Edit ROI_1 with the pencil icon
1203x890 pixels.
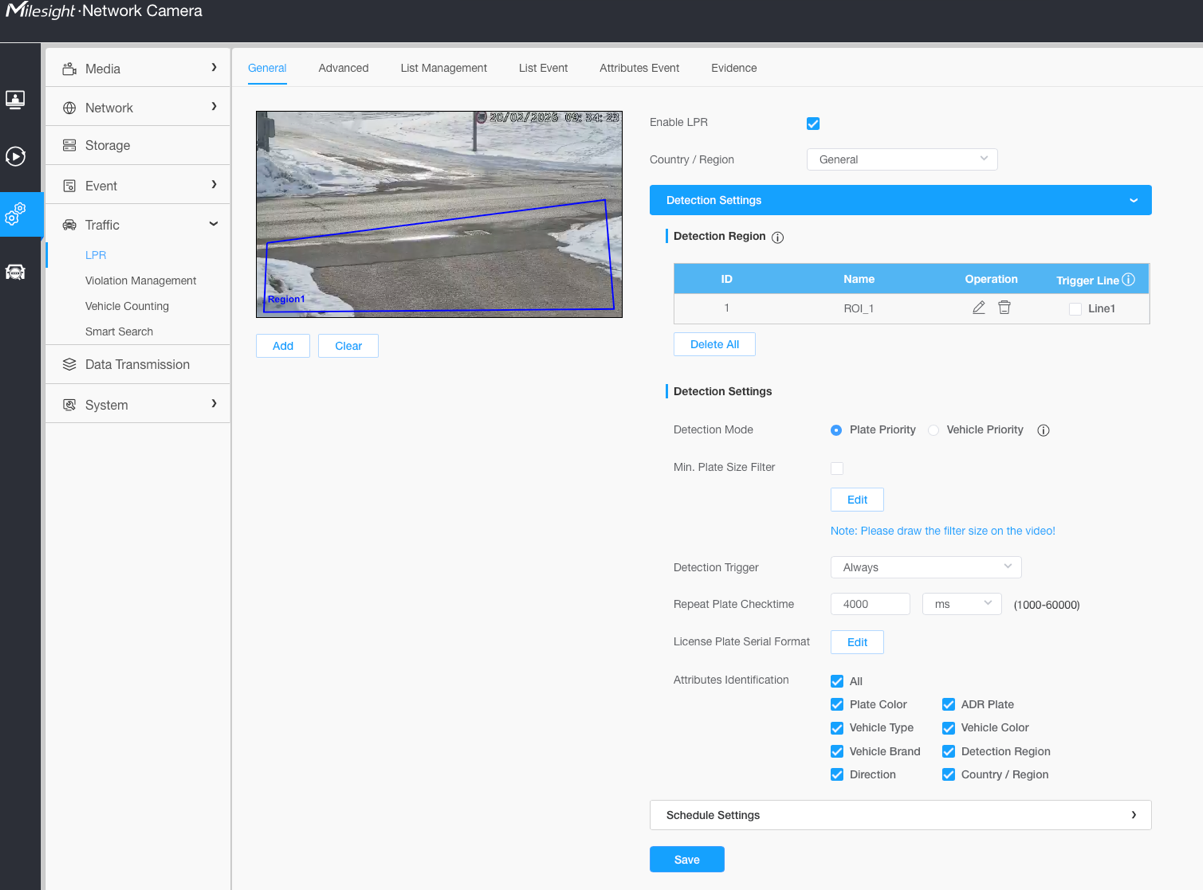978,308
